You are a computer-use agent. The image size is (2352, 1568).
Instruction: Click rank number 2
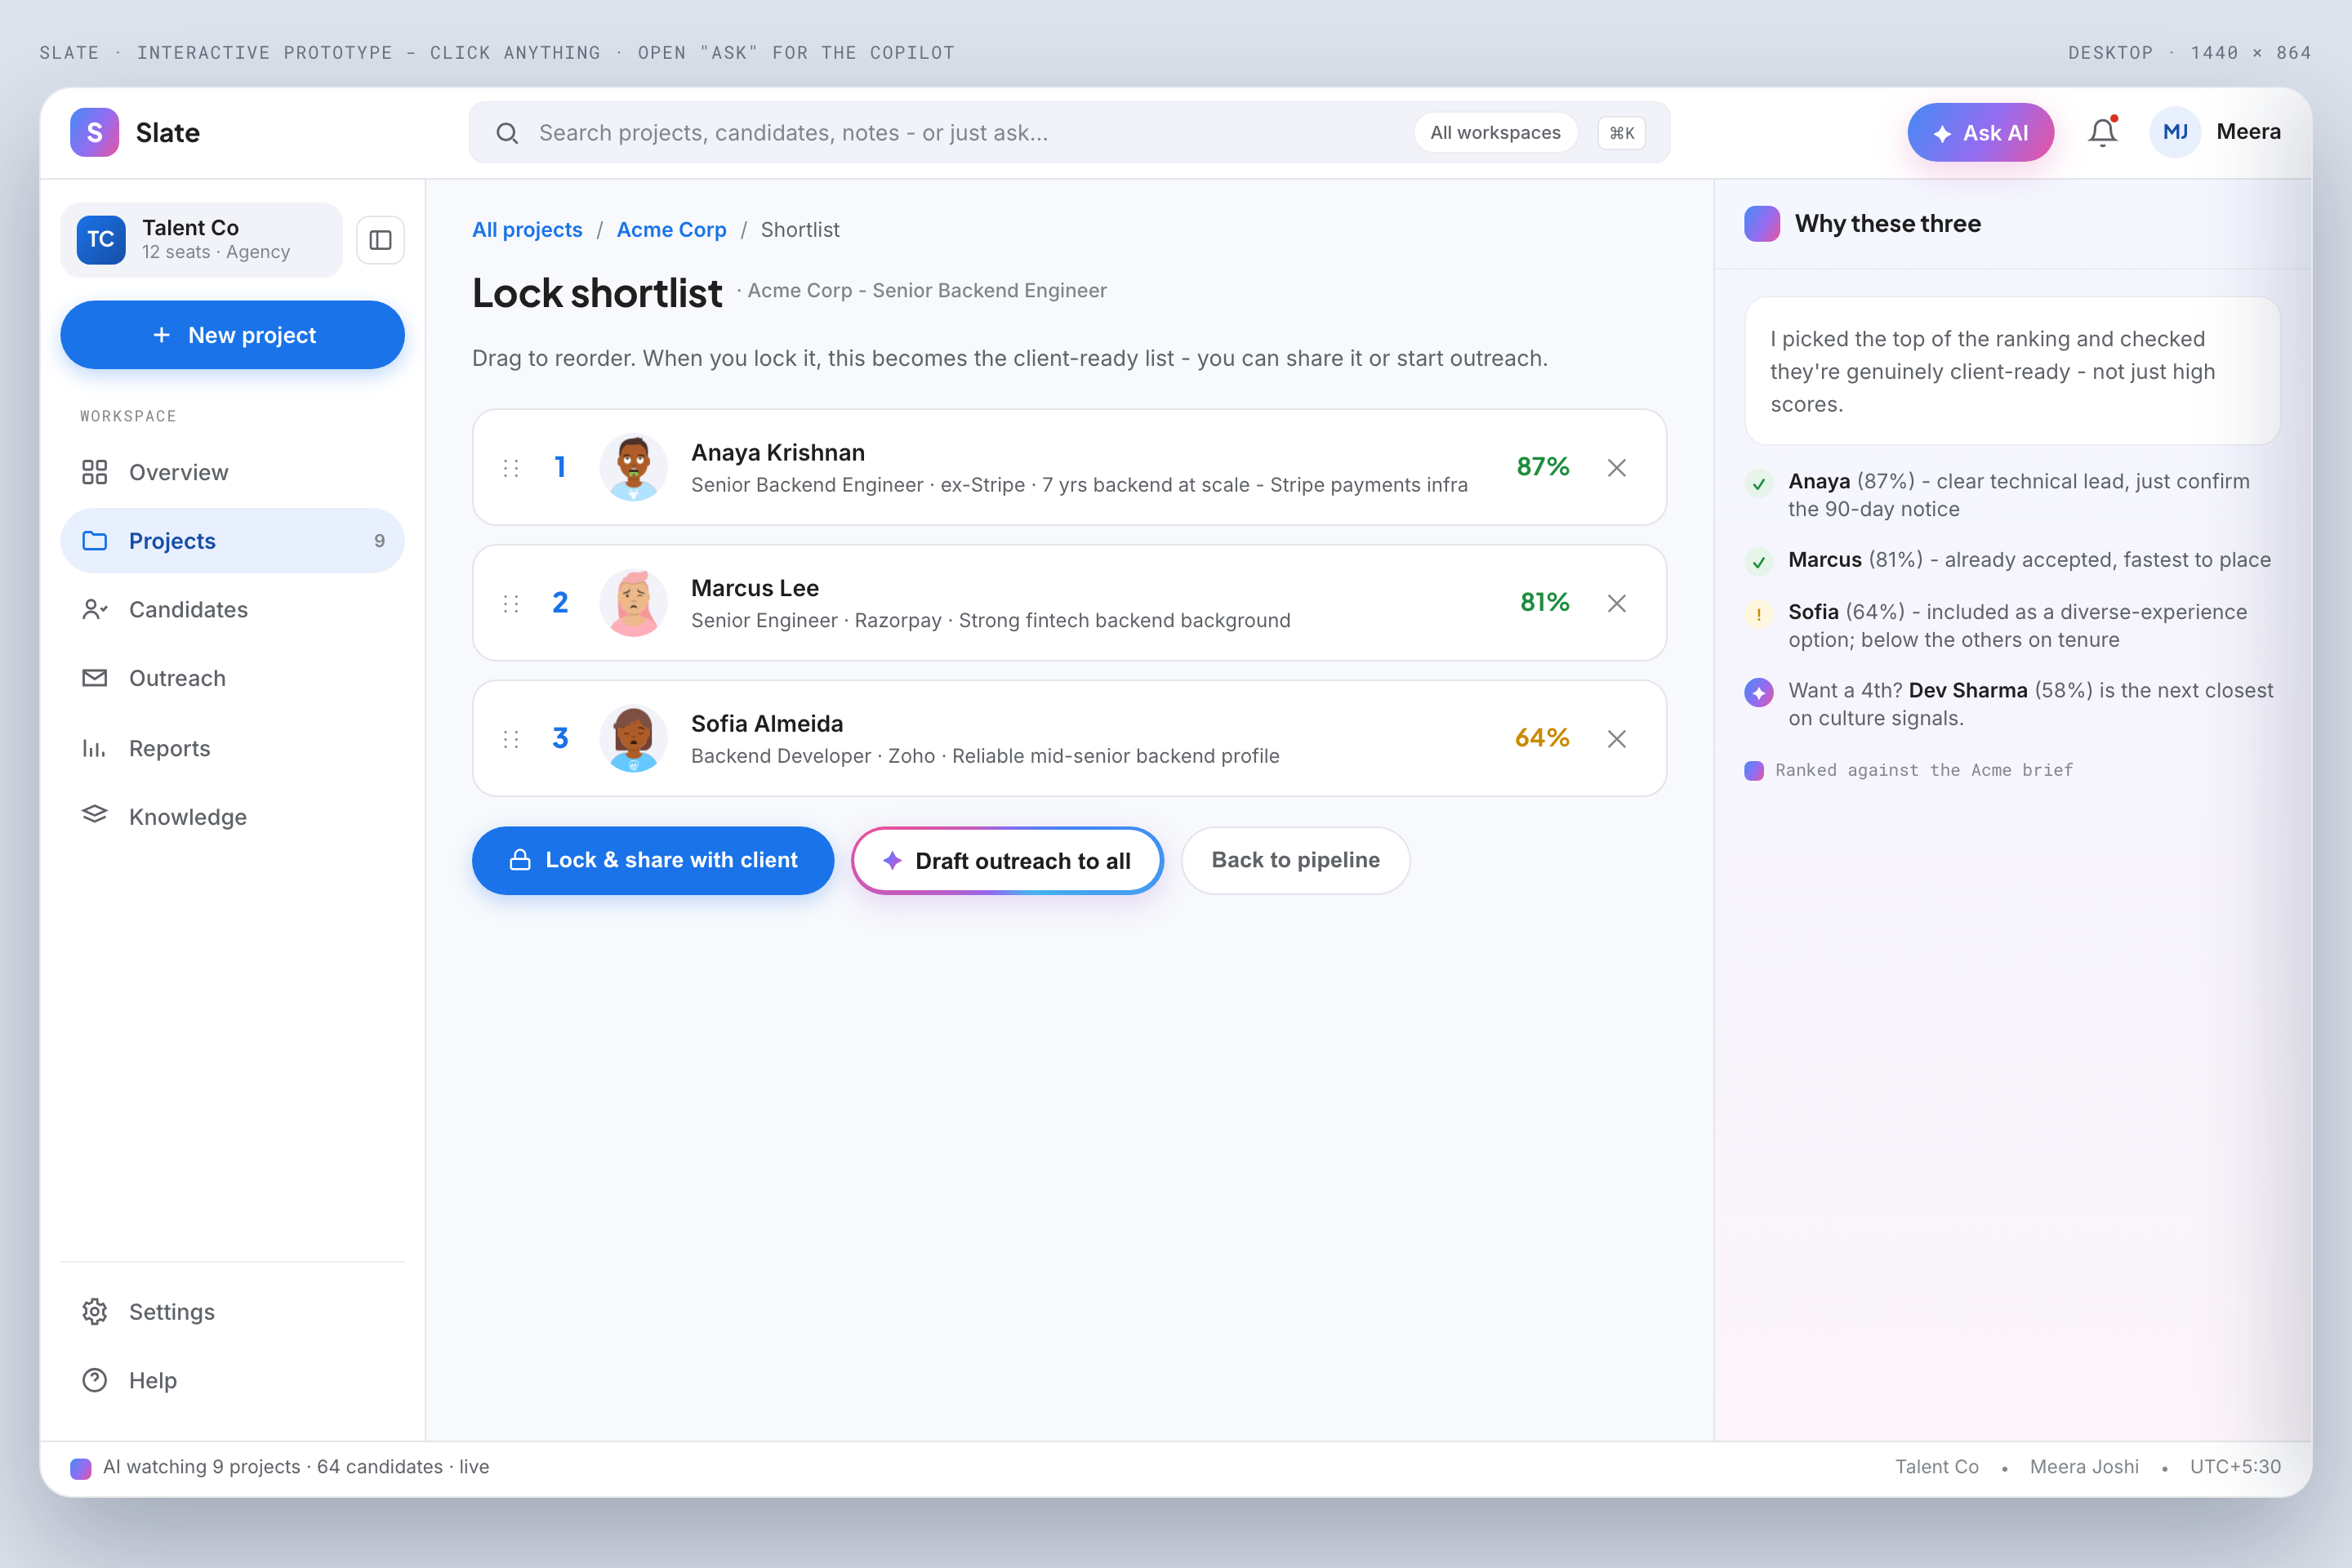[x=560, y=603]
